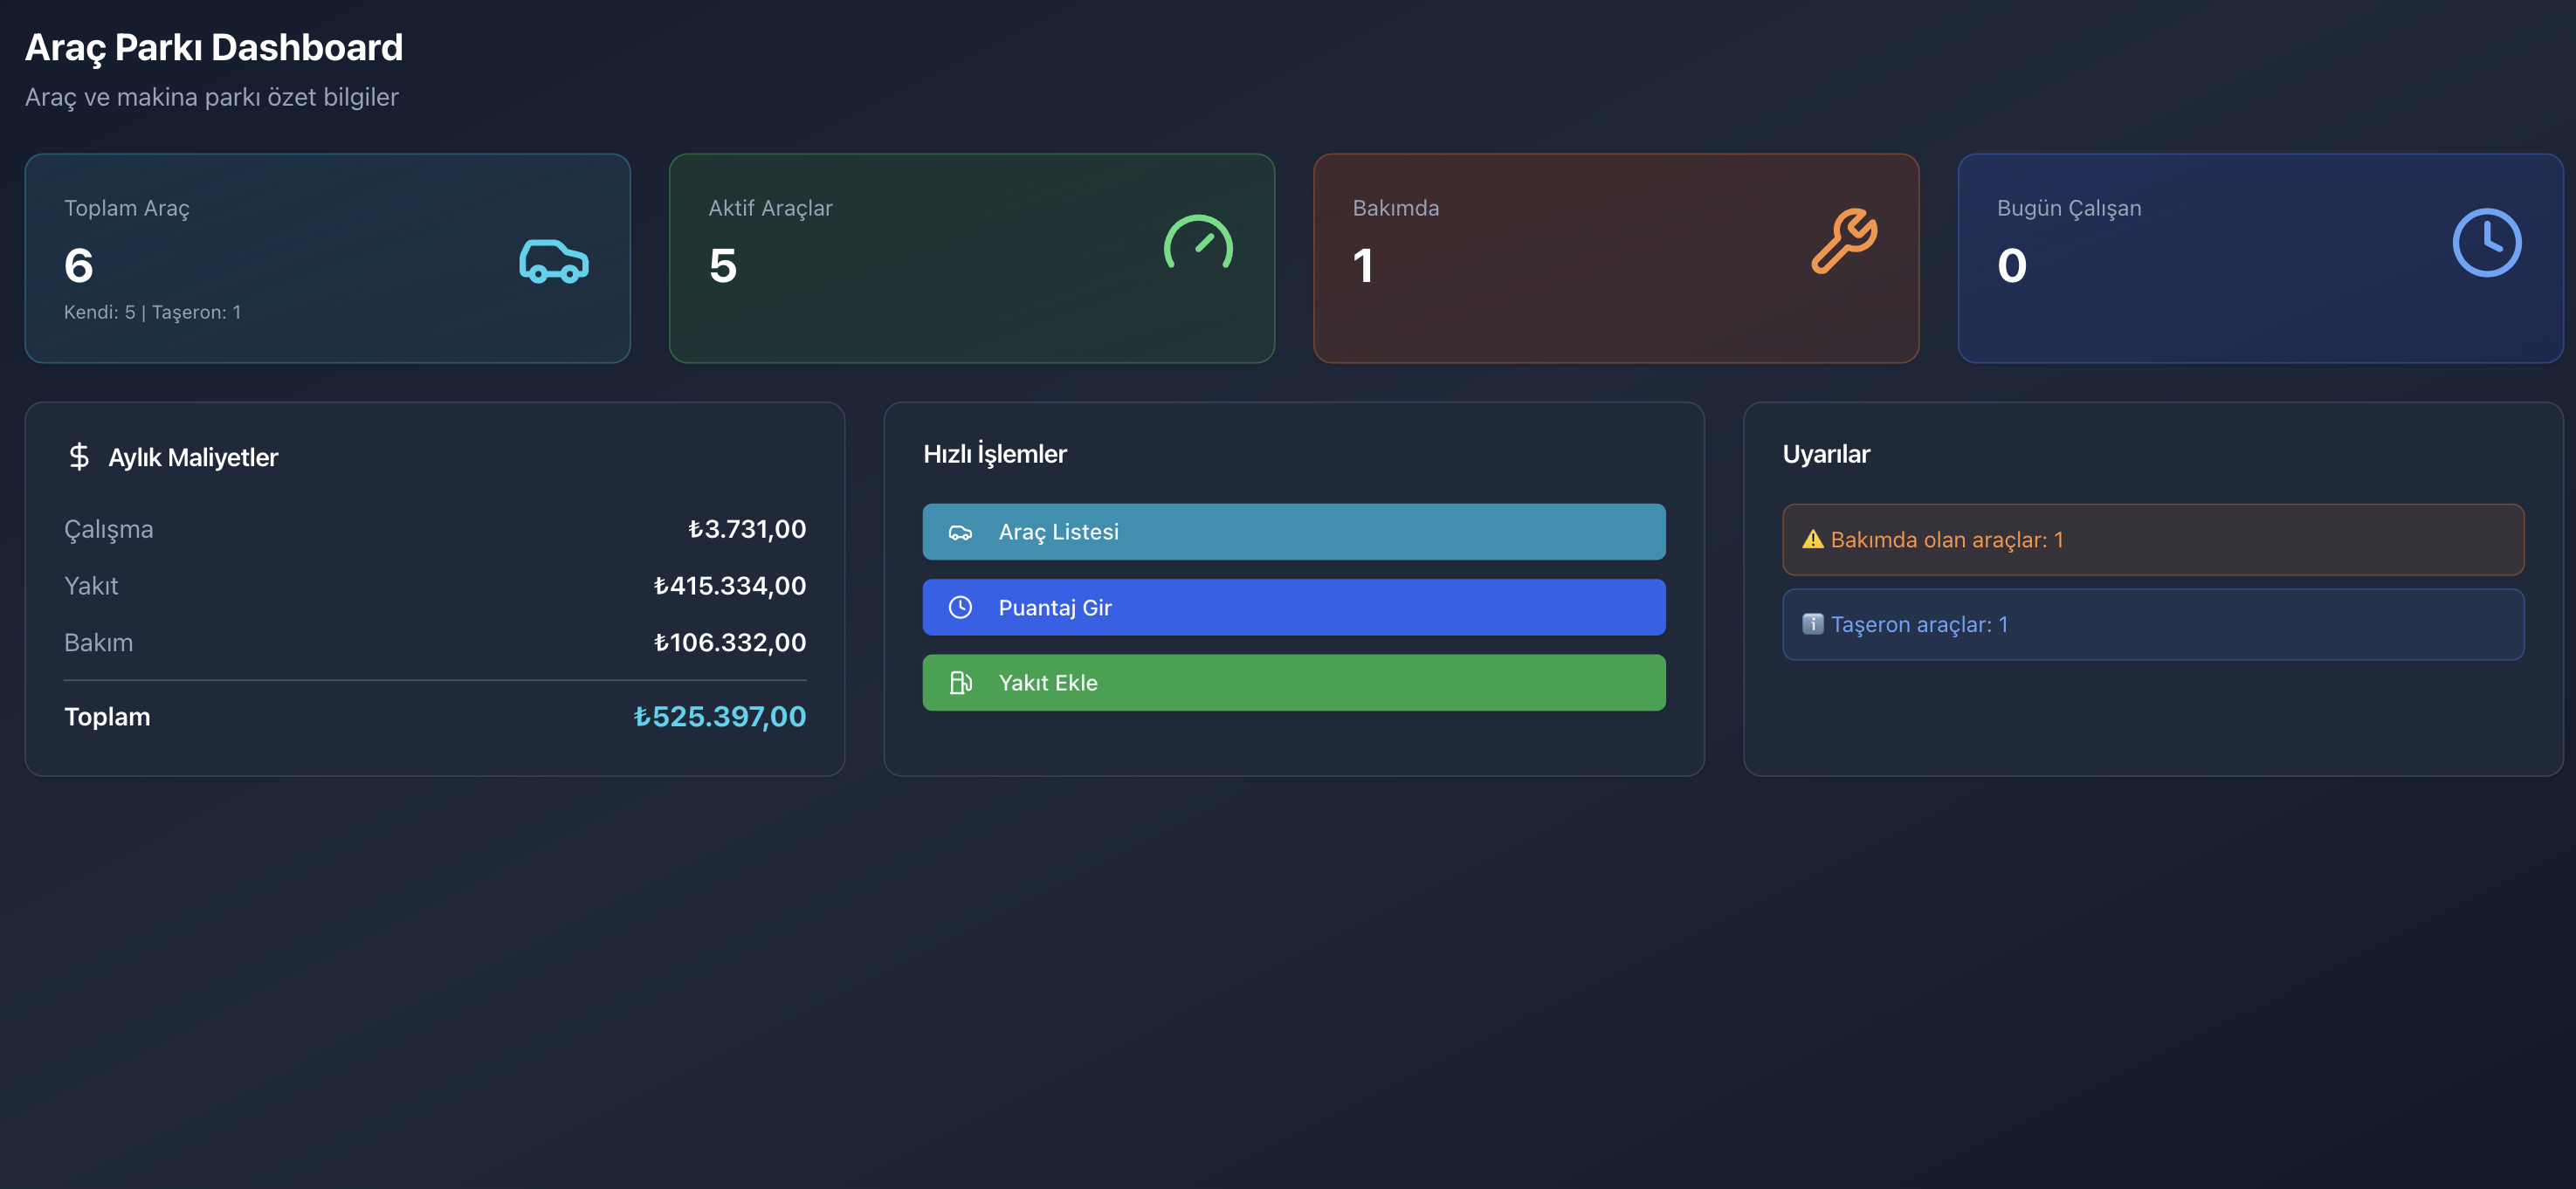Click the speedometer icon in Aktif Araçlar card

[1198, 243]
